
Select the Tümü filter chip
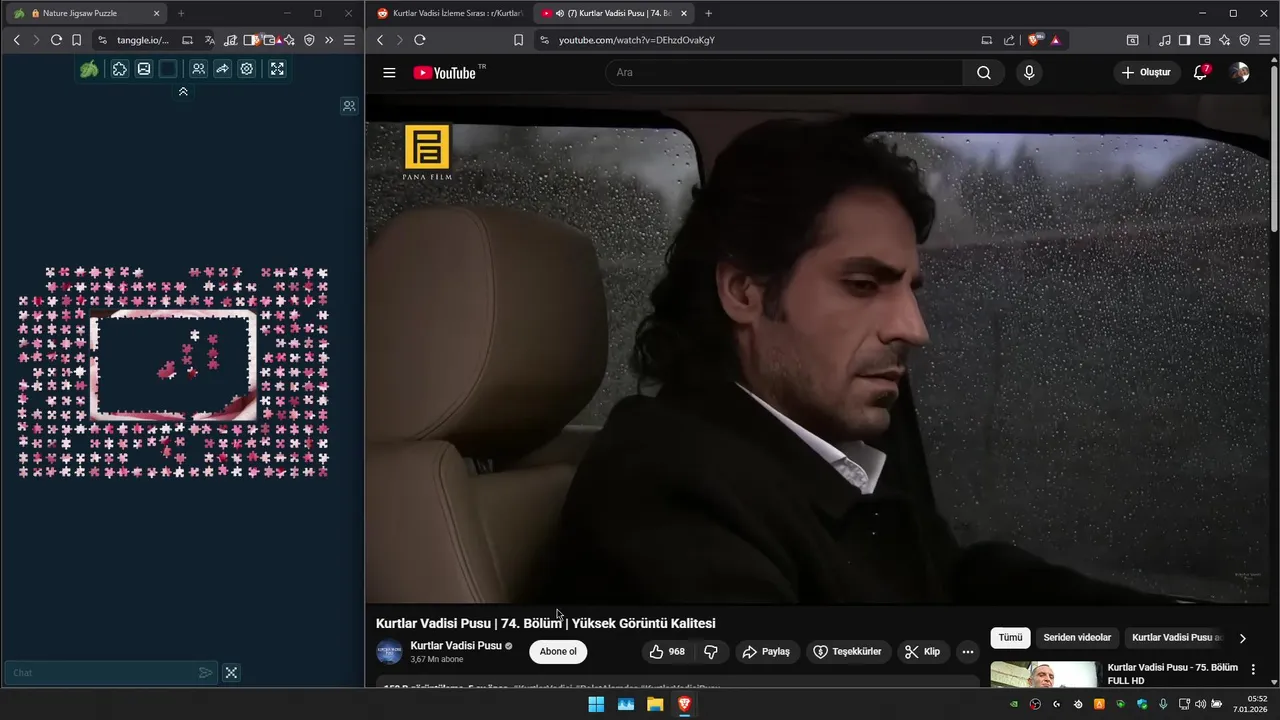pyautogui.click(x=1010, y=638)
